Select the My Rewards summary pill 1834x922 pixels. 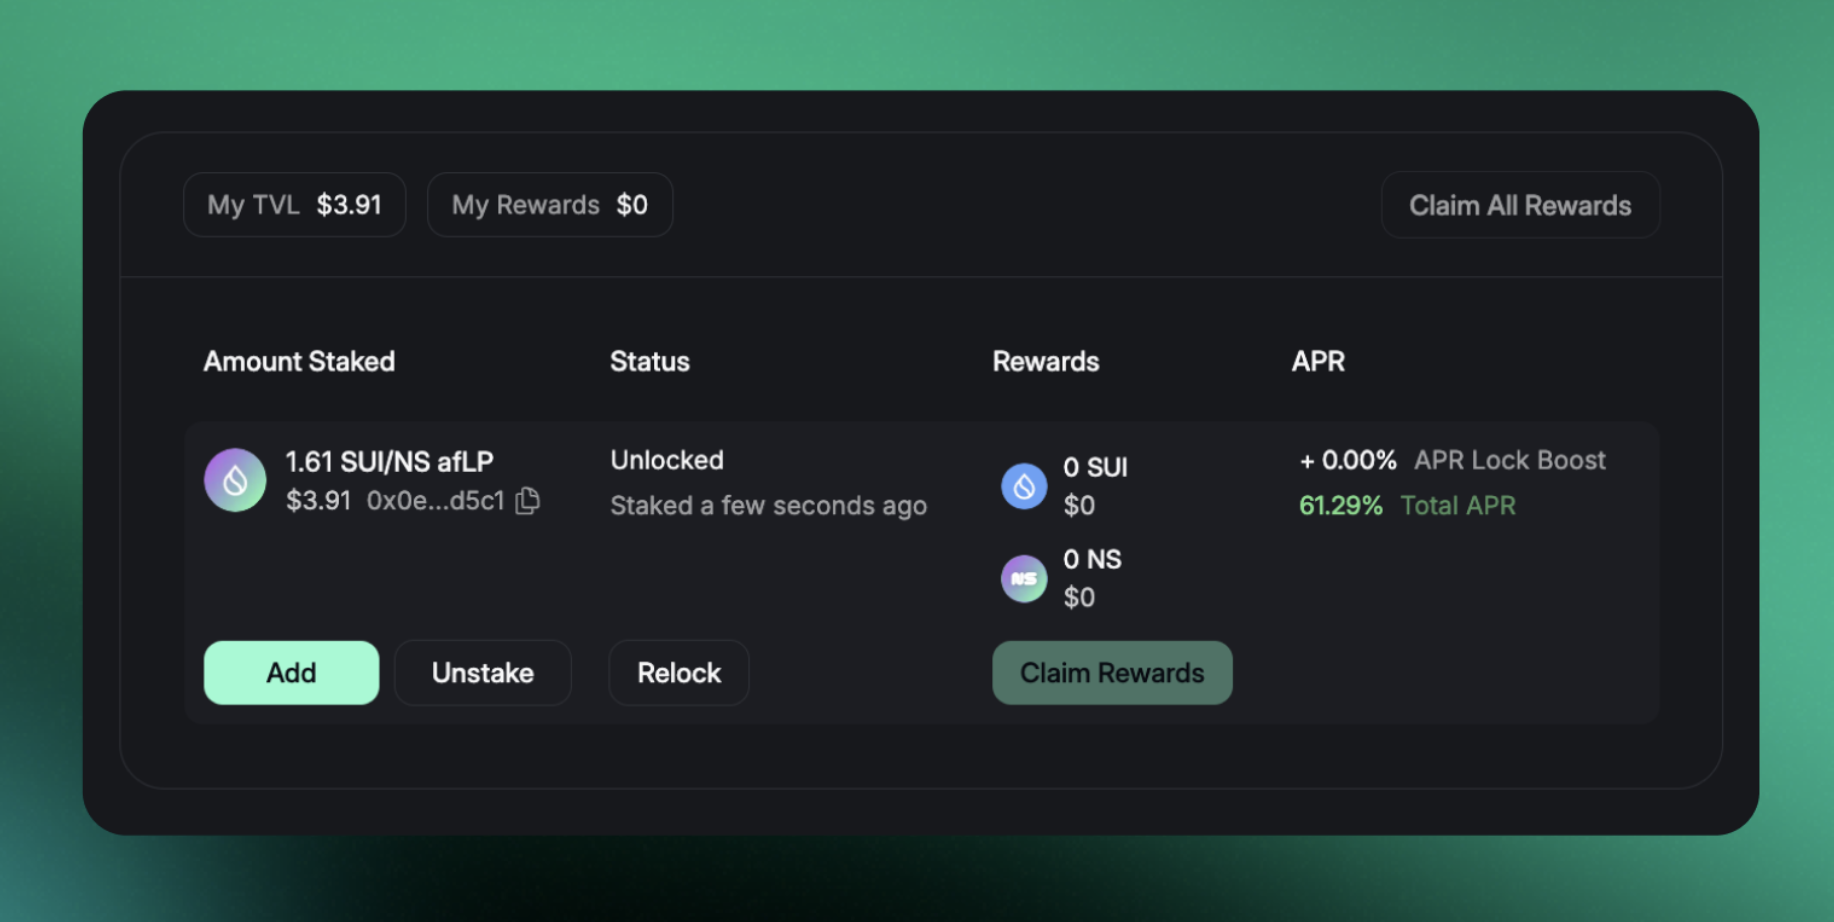tap(550, 205)
